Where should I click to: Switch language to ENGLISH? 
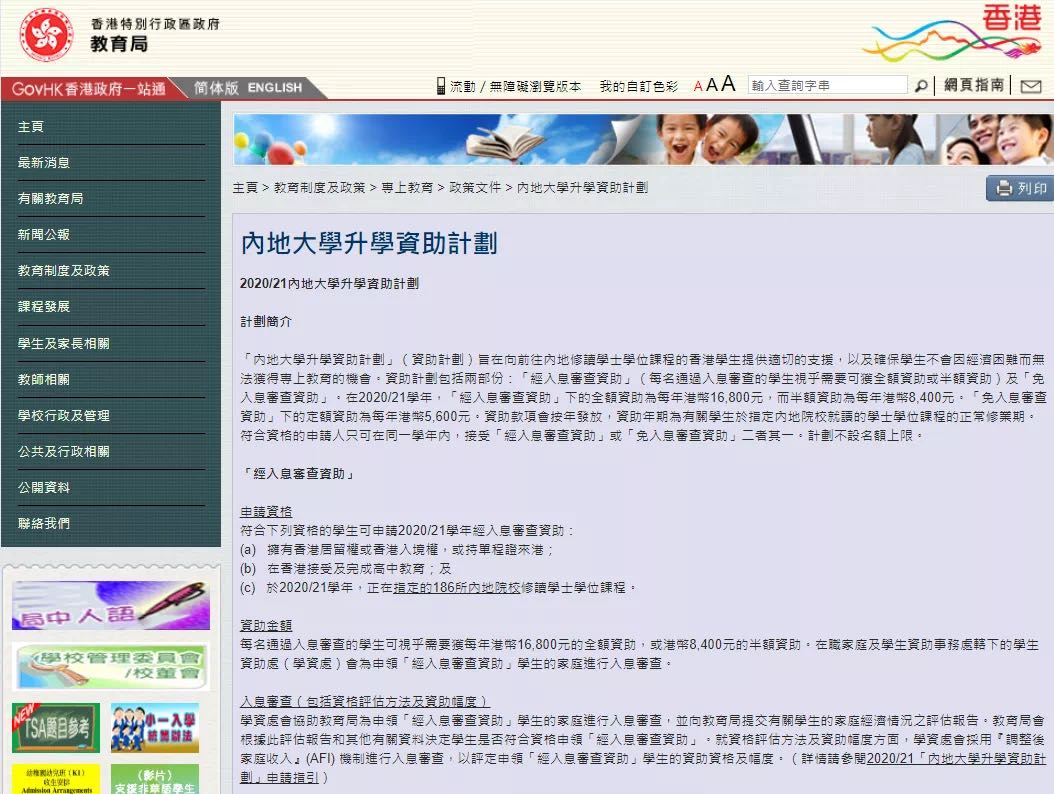pos(275,88)
